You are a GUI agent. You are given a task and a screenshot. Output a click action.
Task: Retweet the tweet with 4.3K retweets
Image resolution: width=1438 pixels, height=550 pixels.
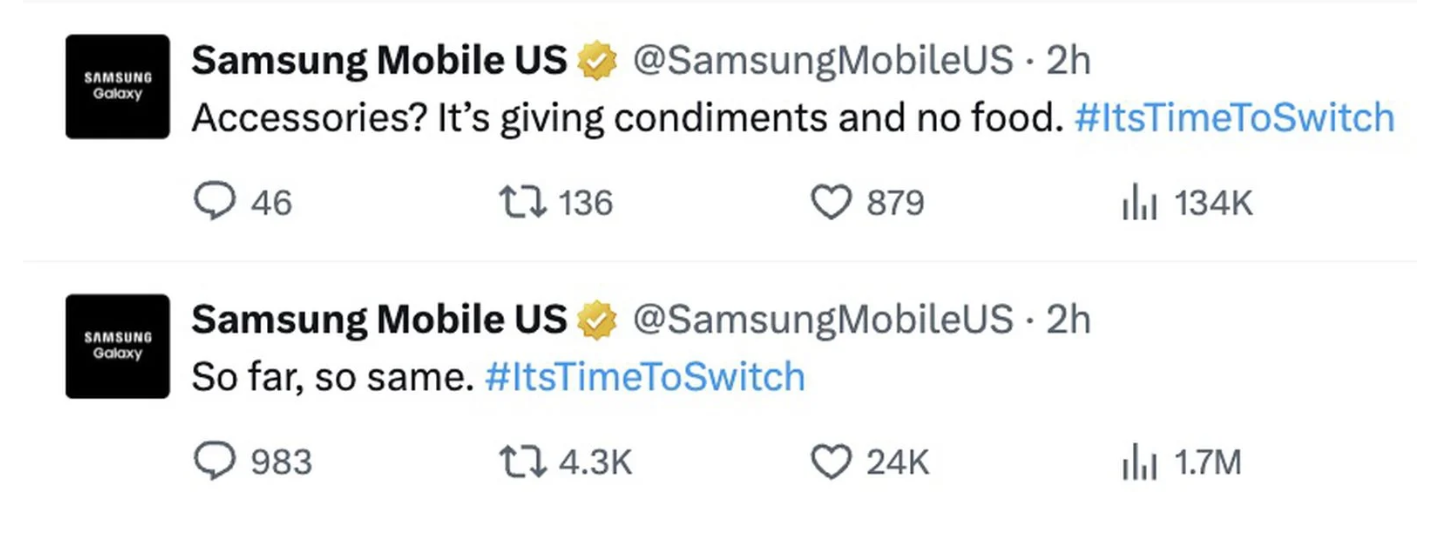(x=522, y=462)
